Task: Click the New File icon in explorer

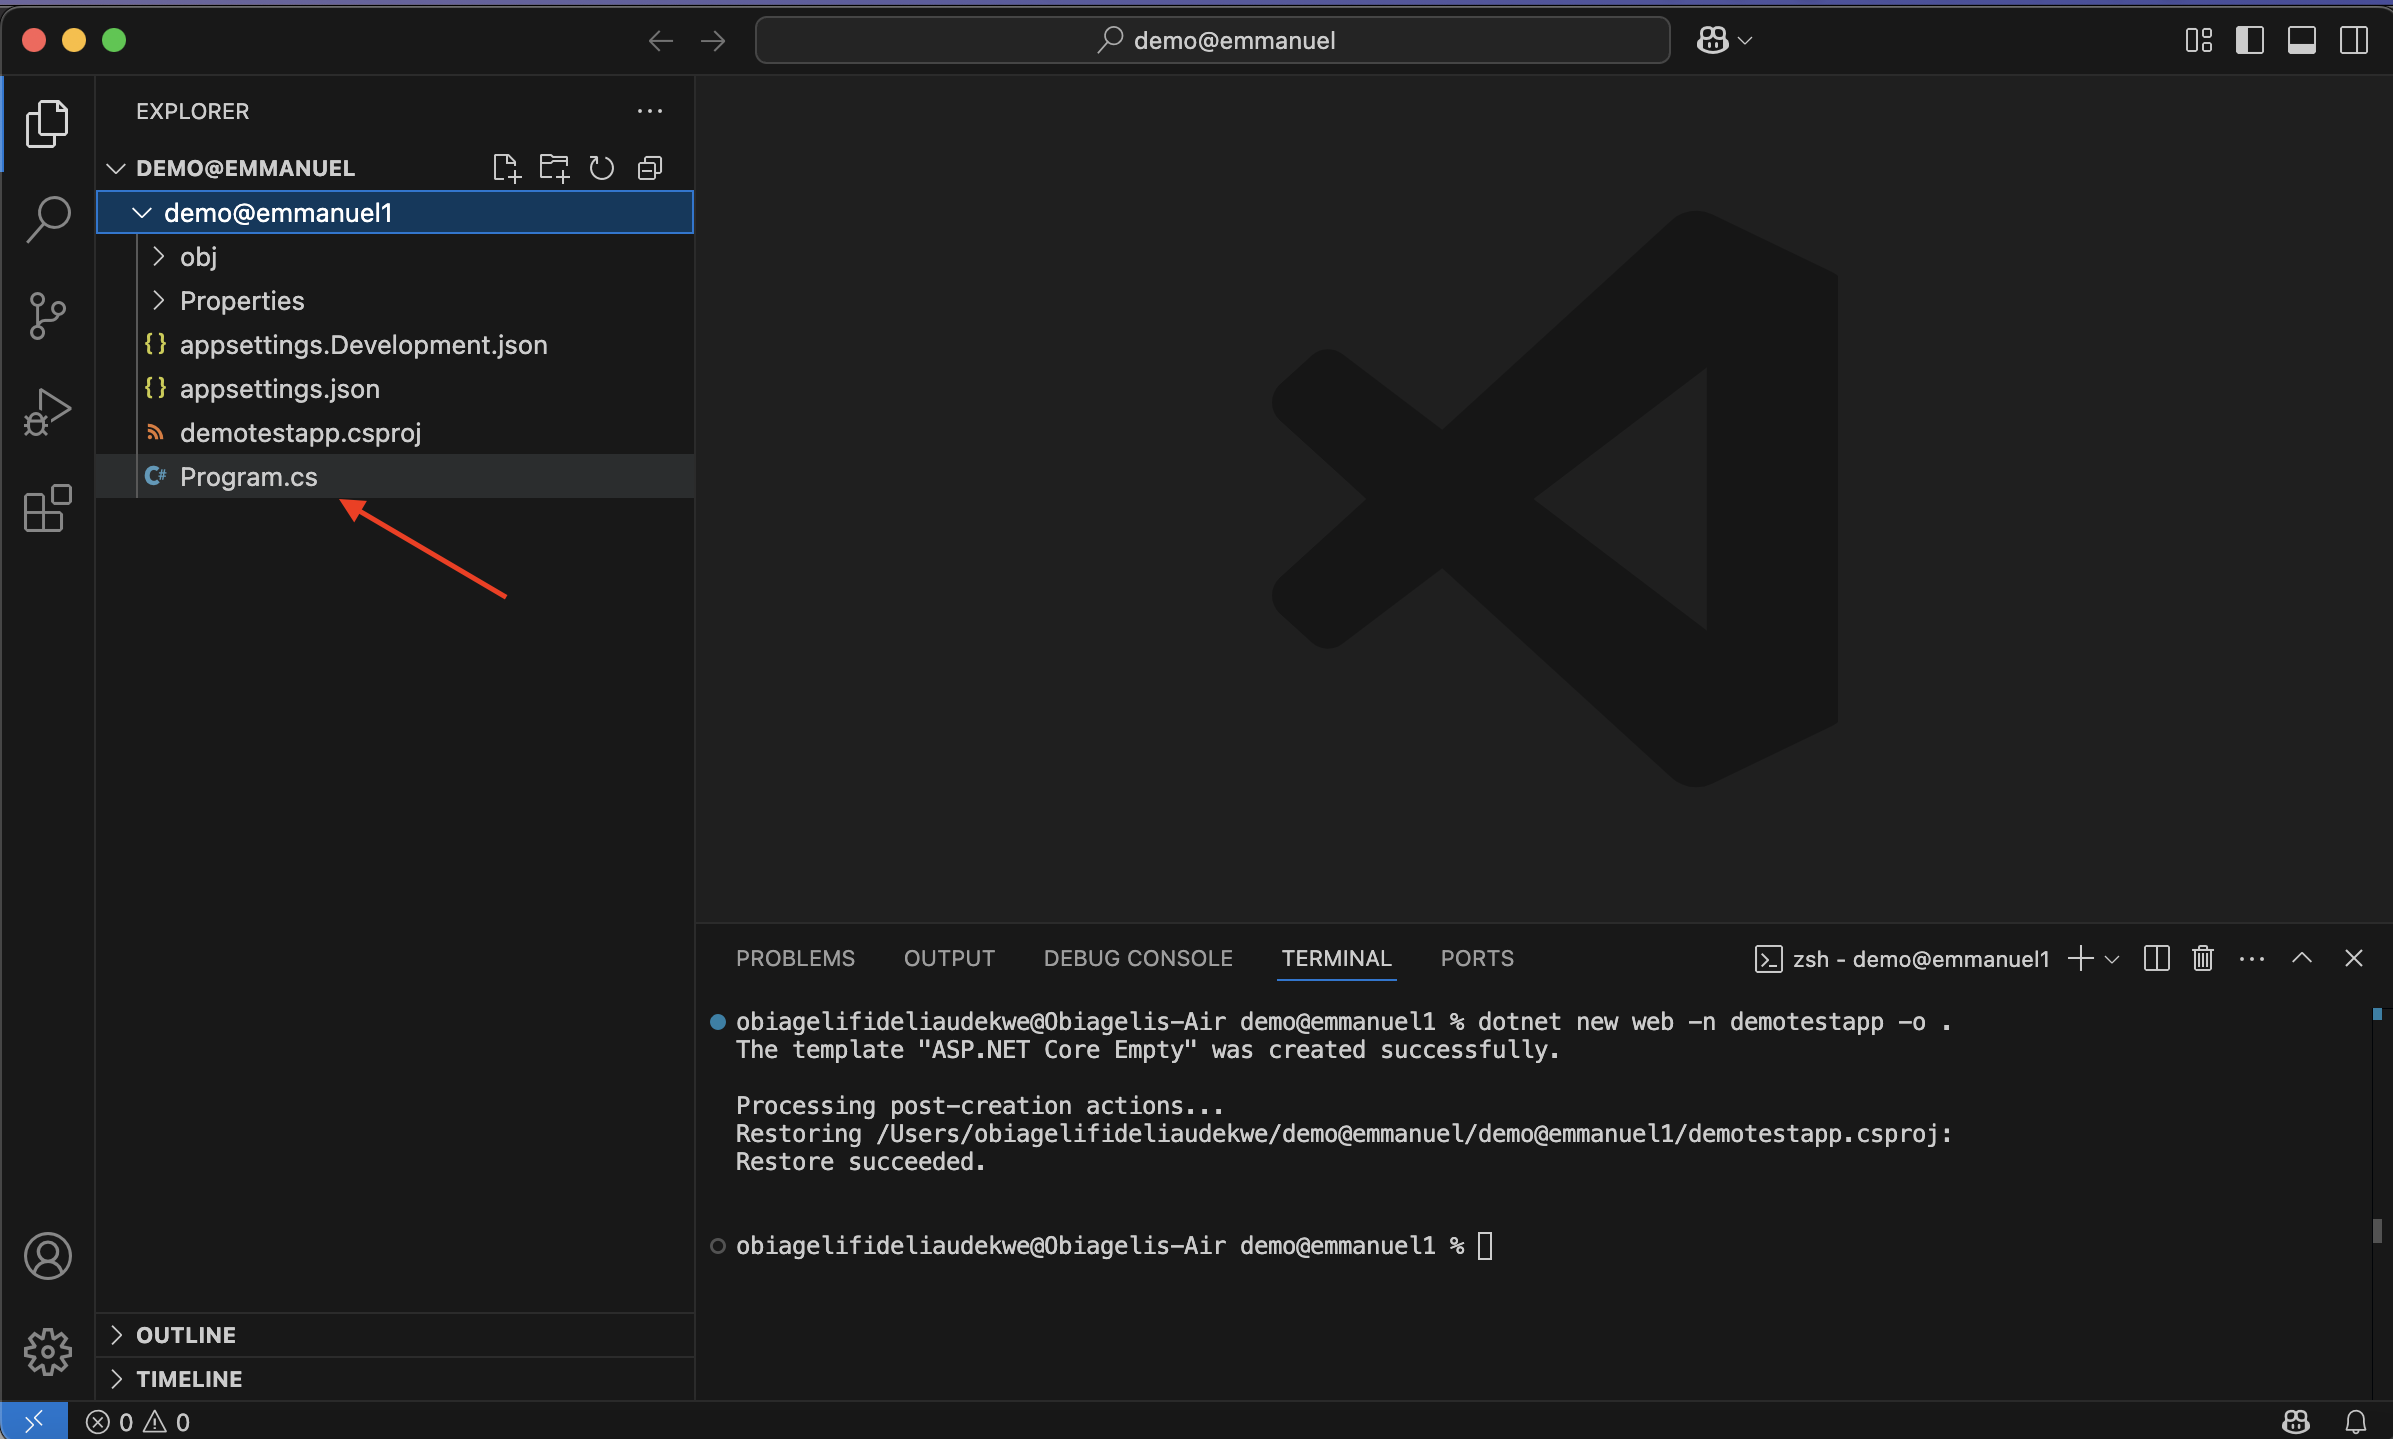Action: click(x=506, y=168)
